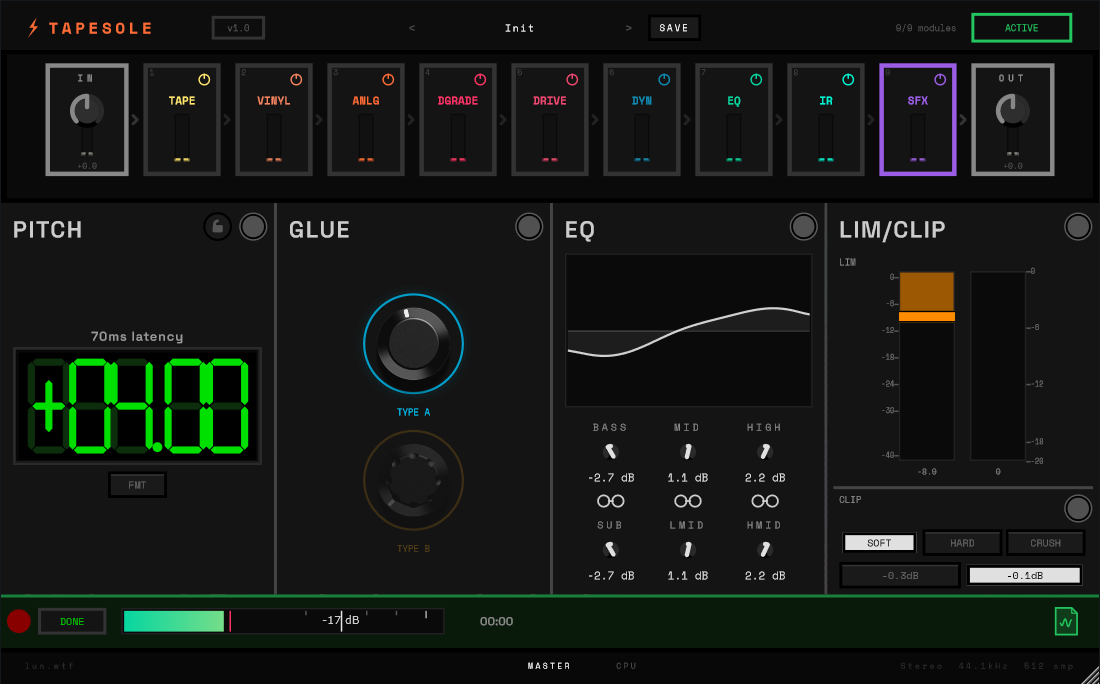Click the orange limiter threshold handle

click(x=927, y=316)
